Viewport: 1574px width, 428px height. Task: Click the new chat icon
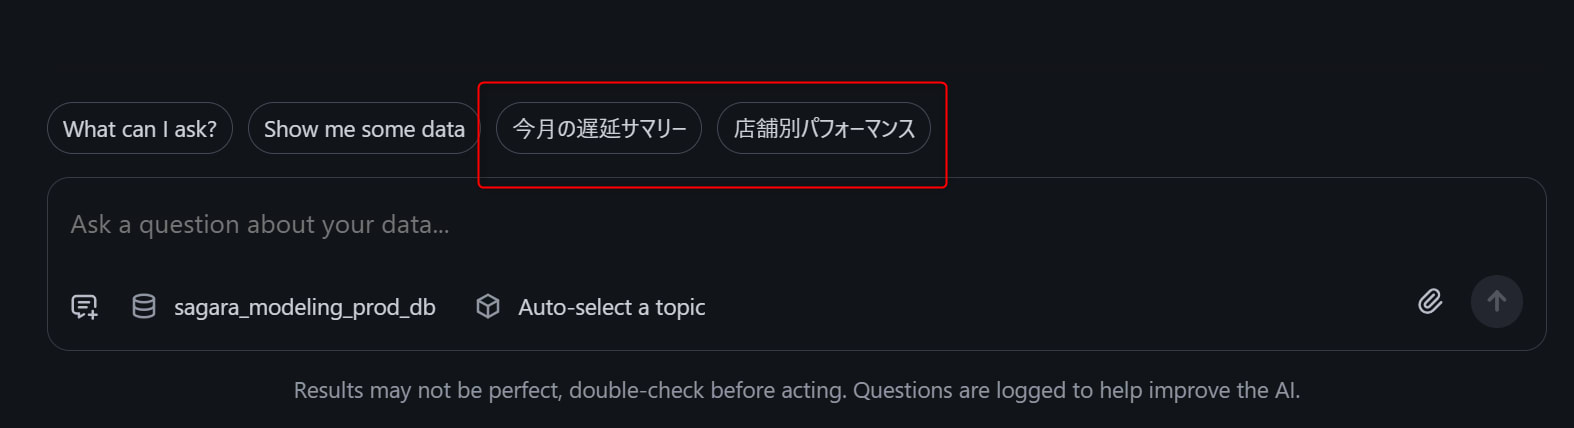coord(85,307)
